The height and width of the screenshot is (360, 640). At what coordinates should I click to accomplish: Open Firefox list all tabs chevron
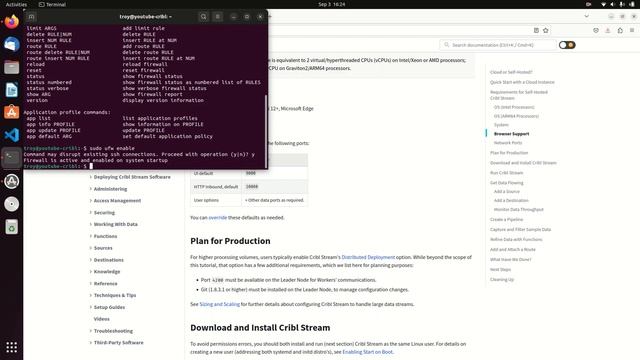tap(587, 16)
